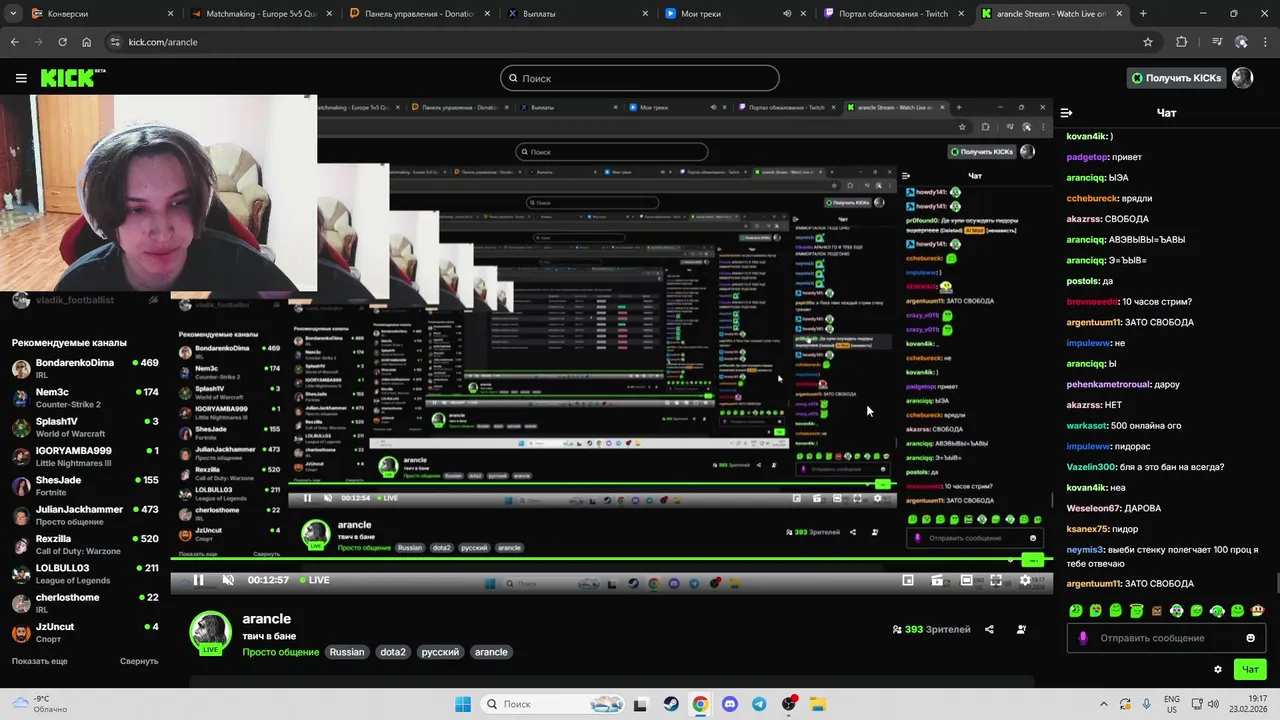Open JulianJackhammer recommended channel

click(x=85, y=515)
